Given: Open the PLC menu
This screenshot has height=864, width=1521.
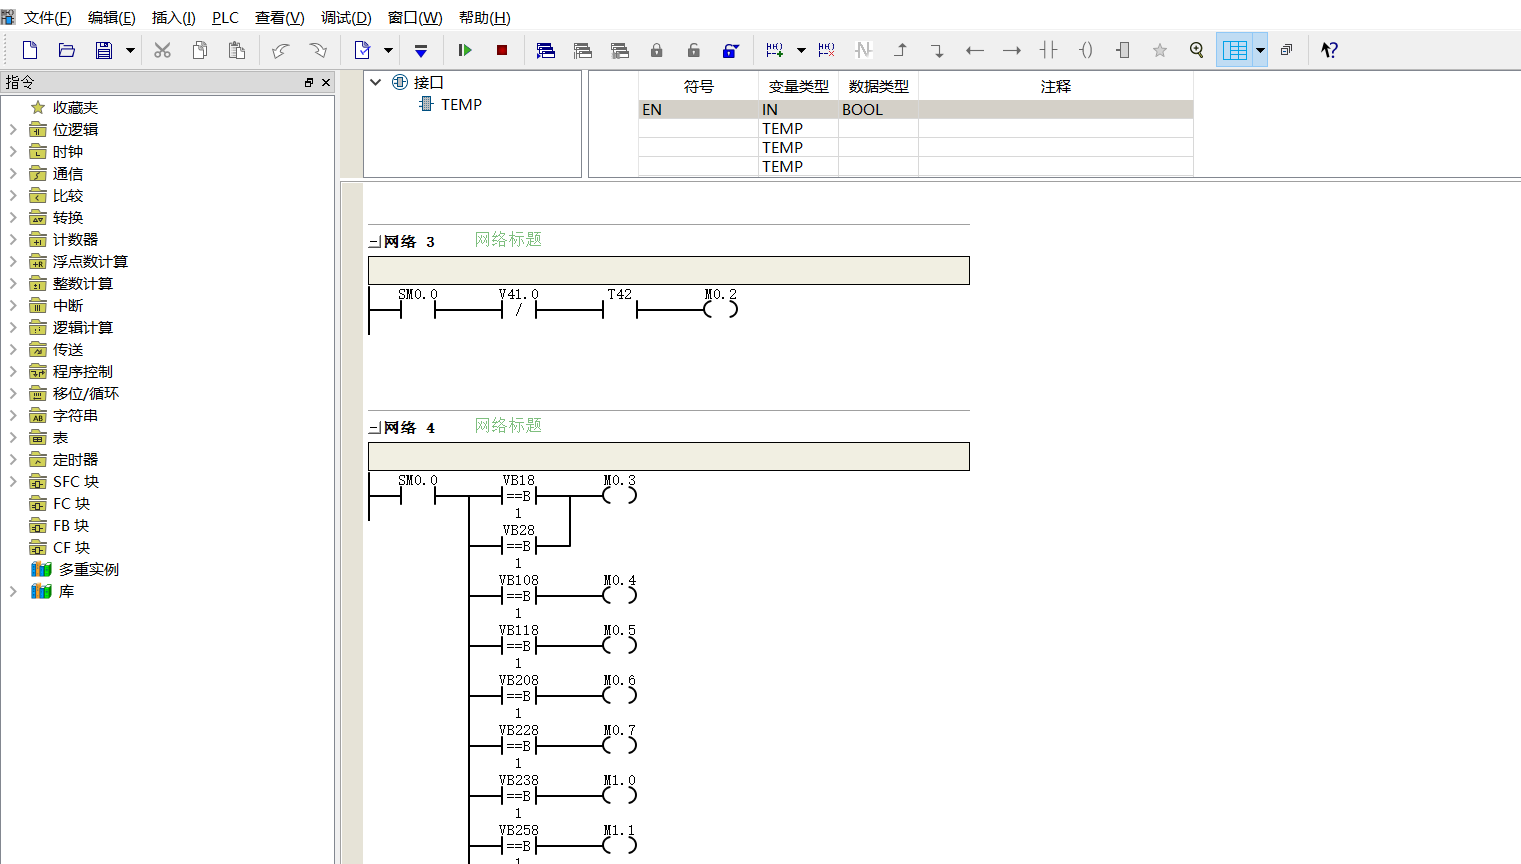Looking at the screenshot, I should 225,18.
